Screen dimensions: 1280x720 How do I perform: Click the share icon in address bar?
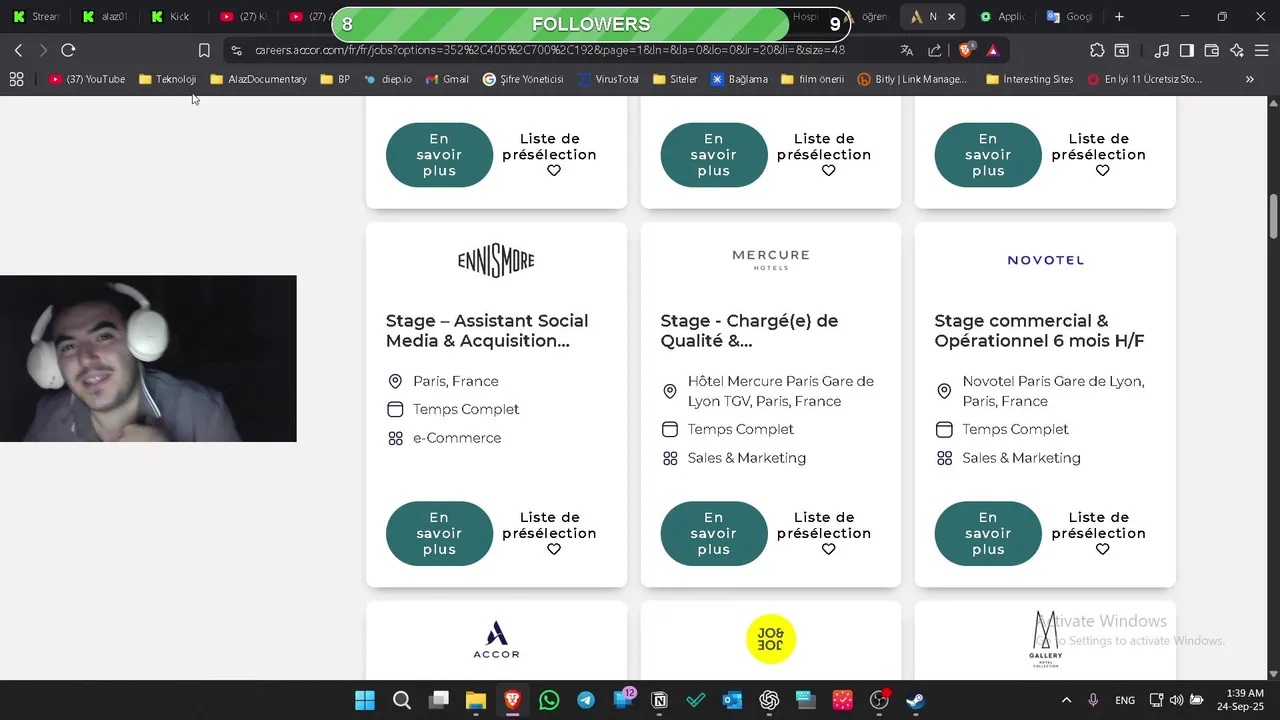pos(935,50)
